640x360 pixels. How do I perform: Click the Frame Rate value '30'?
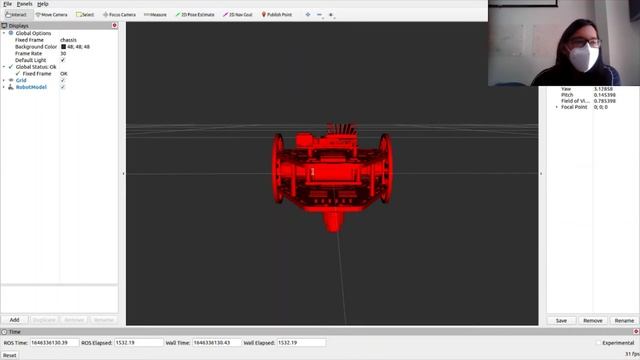63,53
